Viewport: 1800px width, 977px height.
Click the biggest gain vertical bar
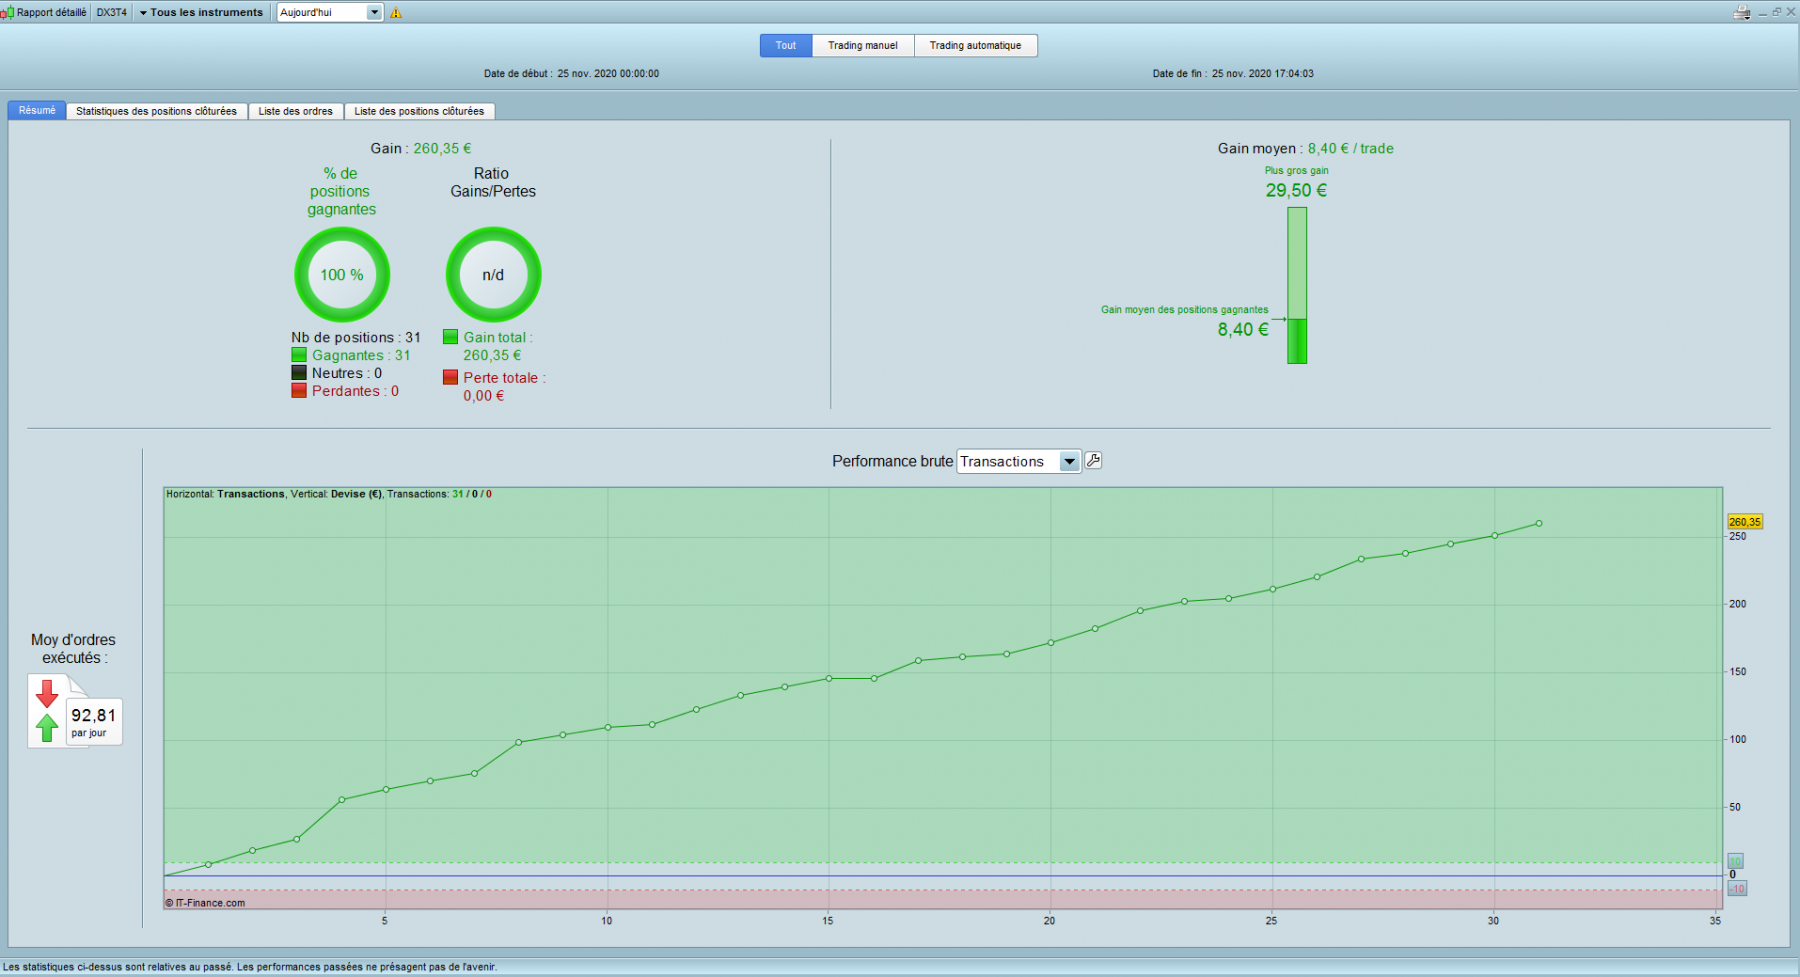1297,285
